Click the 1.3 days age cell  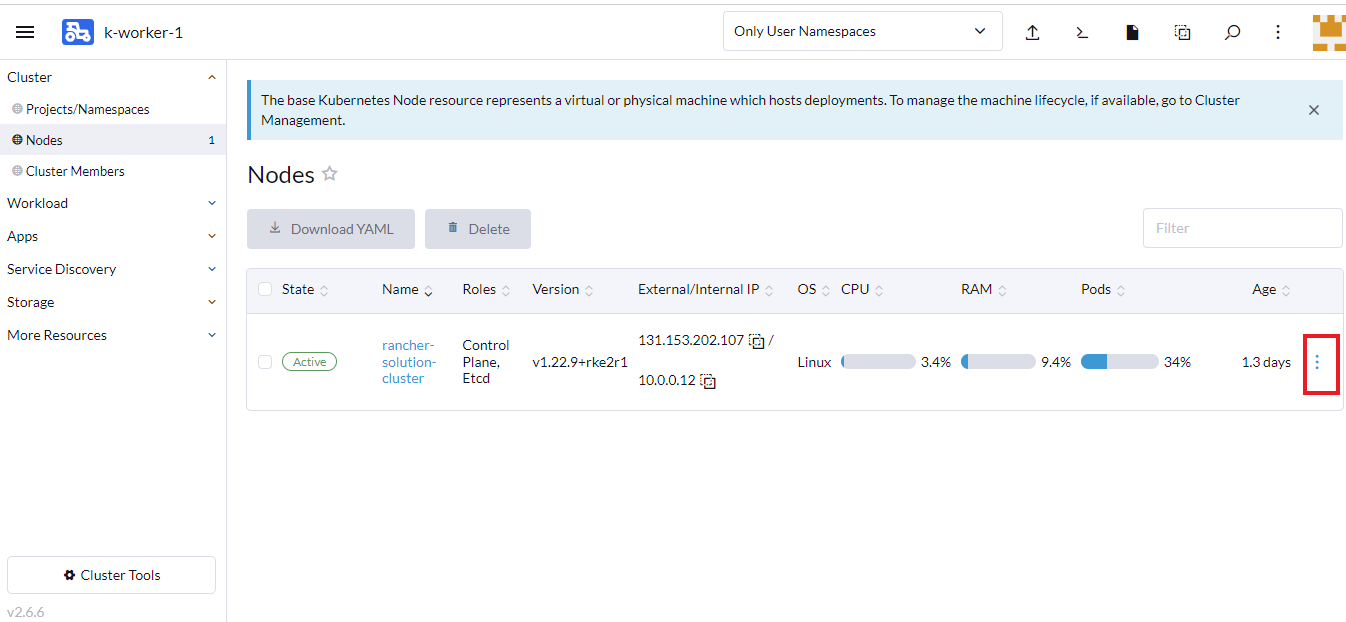[1266, 362]
